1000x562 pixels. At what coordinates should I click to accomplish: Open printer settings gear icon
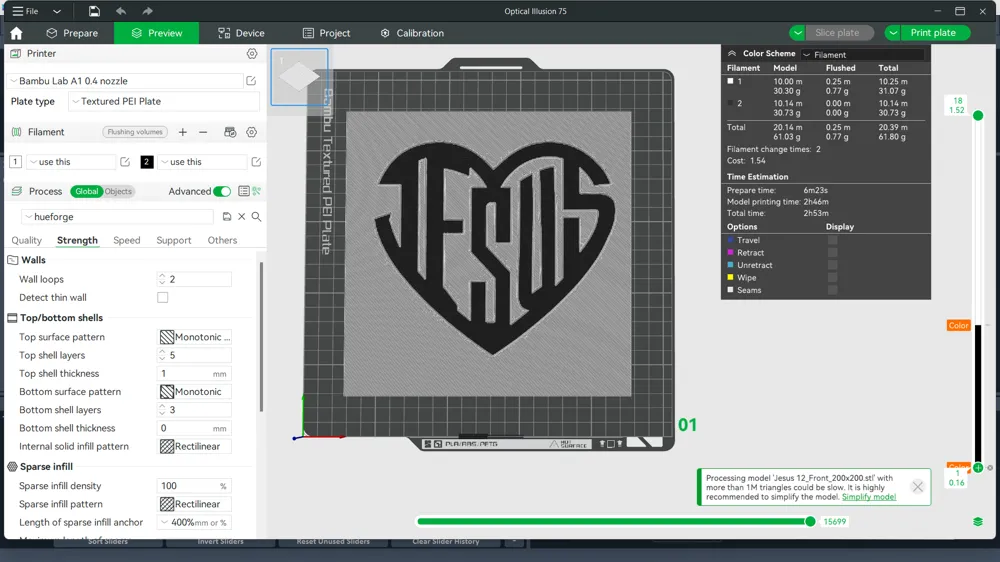252,54
